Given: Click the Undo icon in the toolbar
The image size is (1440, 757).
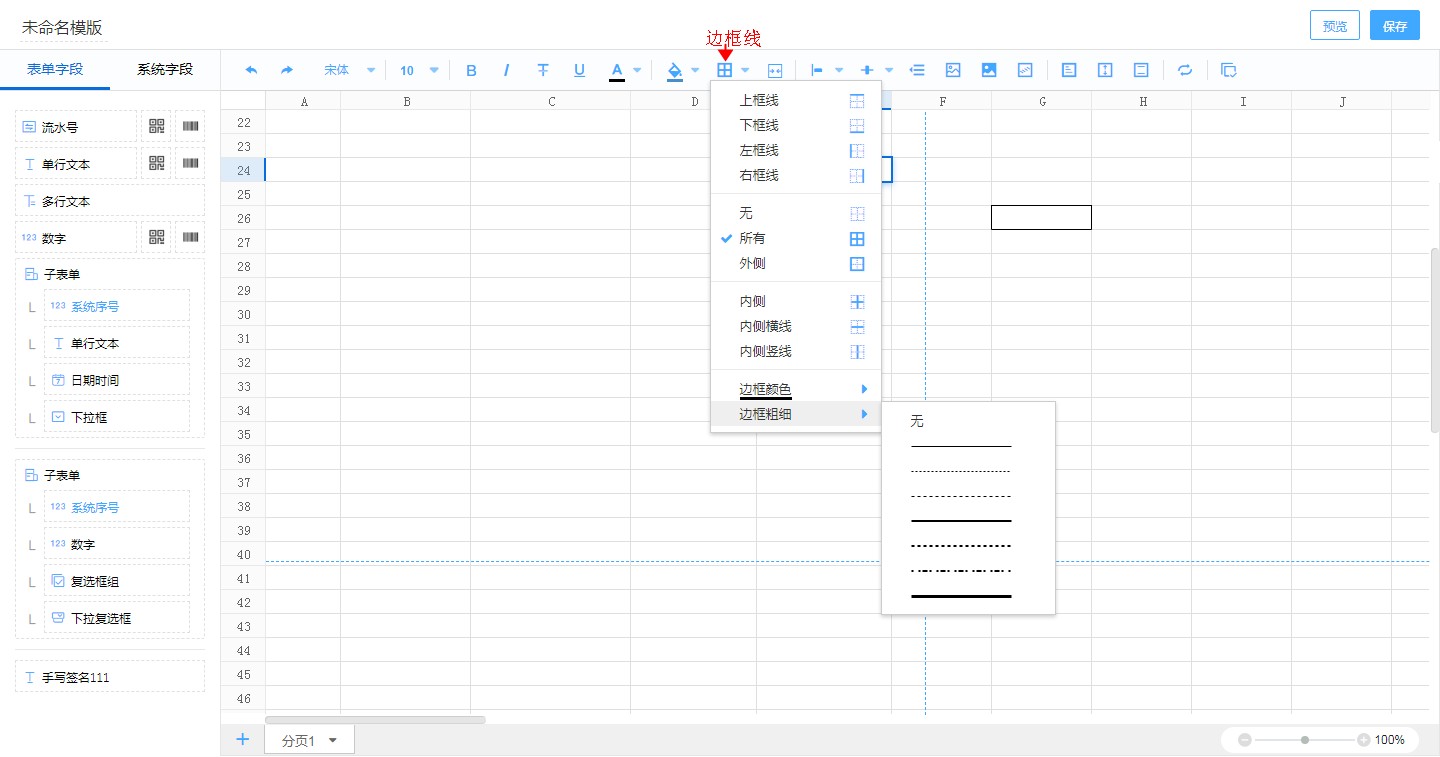Looking at the screenshot, I should (251, 70).
